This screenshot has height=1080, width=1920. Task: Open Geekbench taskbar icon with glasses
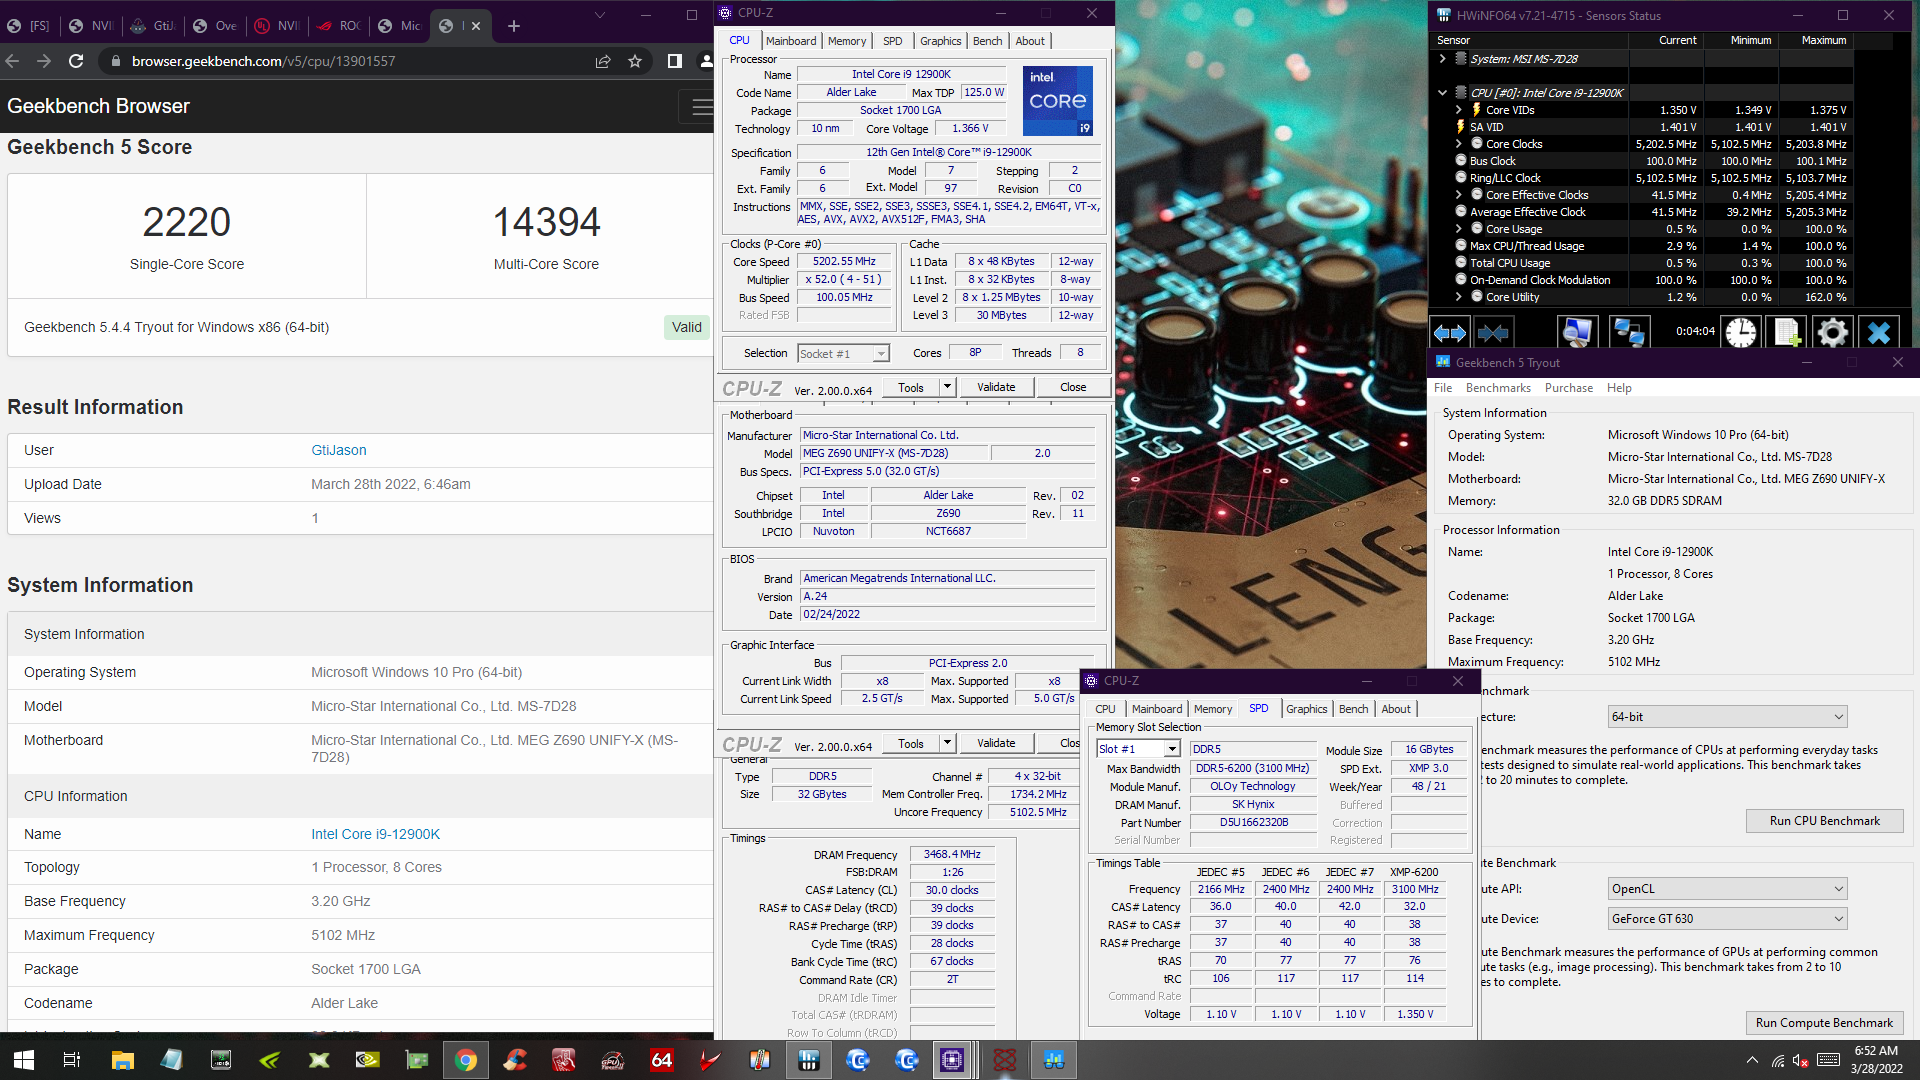point(1053,1060)
